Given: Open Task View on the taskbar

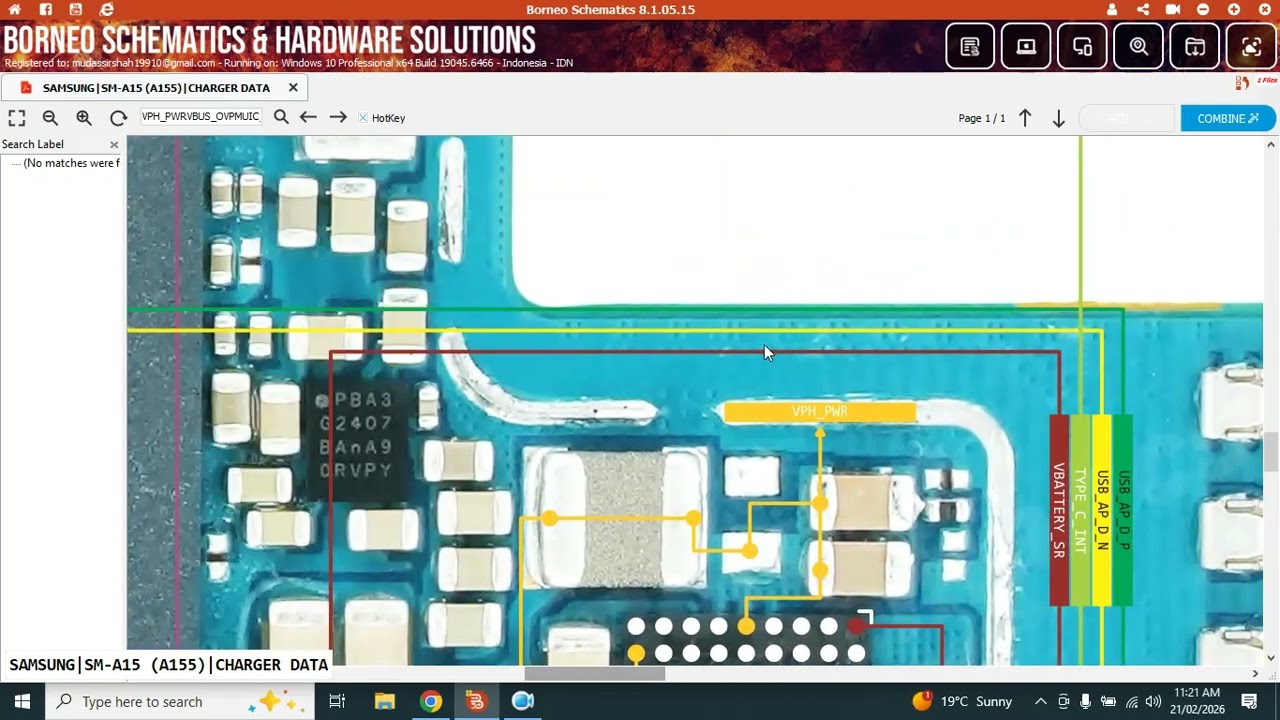Looking at the screenshot, I should coord(337,701).
